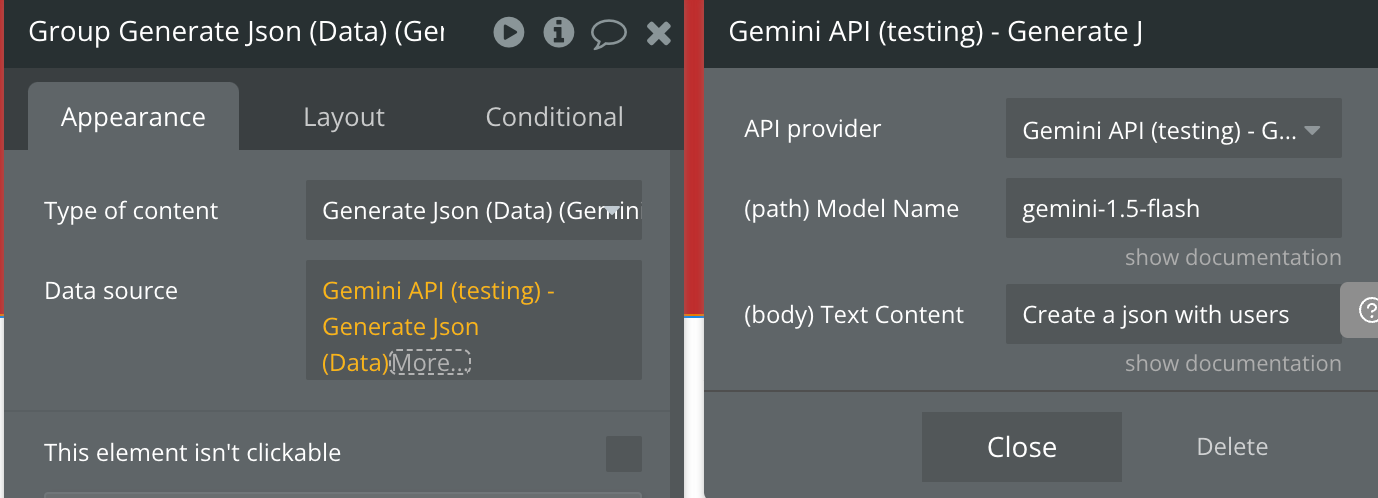Switch to the Appearance tab
This screenshot has height=498, width=1378.
click(133, 117)
